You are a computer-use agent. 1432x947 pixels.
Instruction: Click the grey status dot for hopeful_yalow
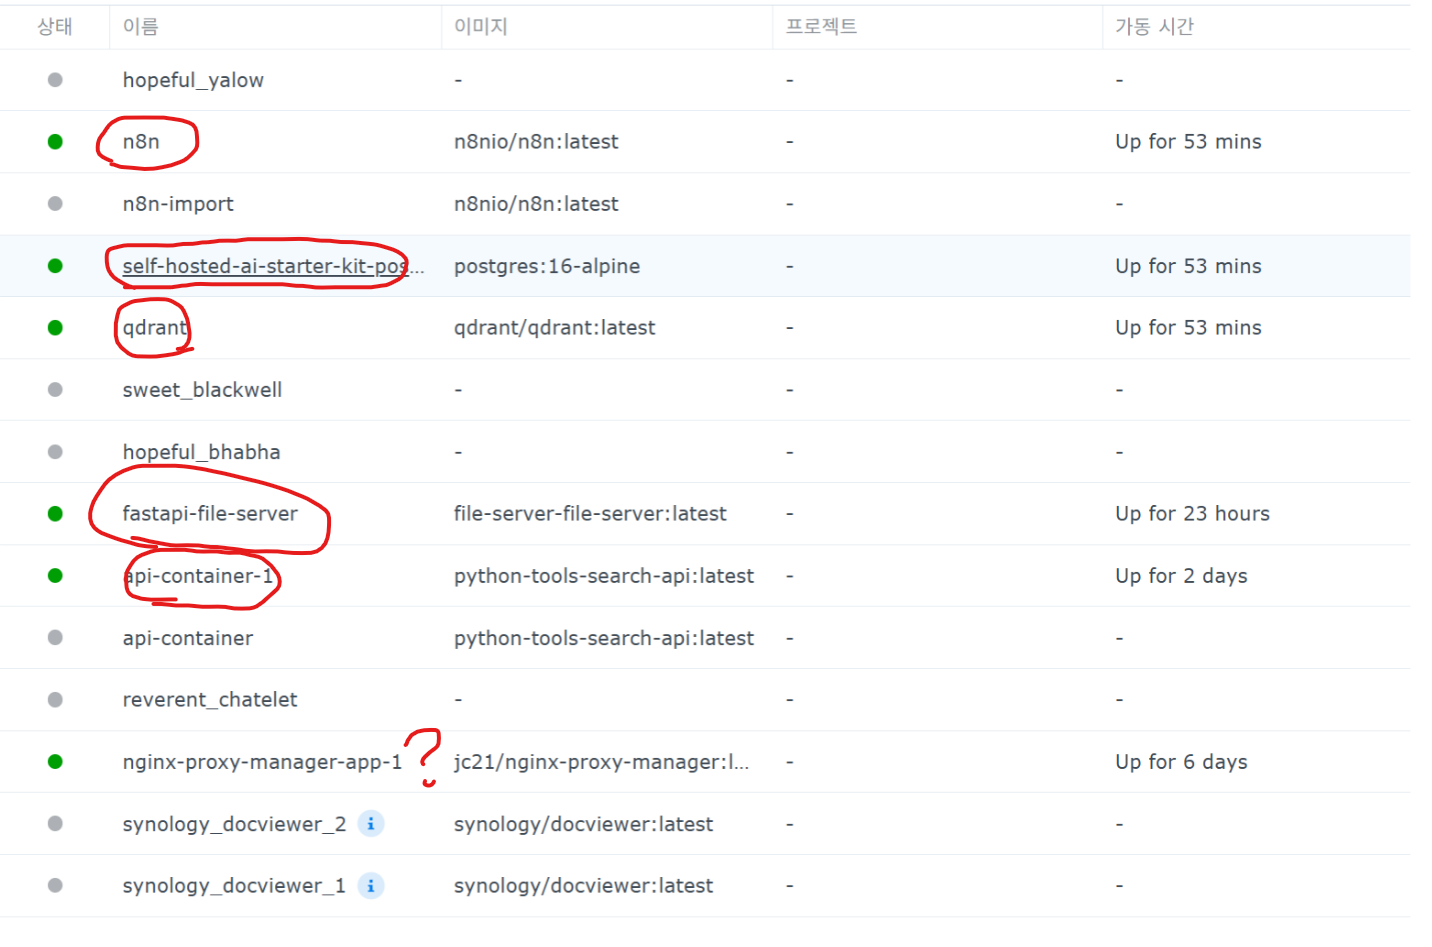coord(55,80)
